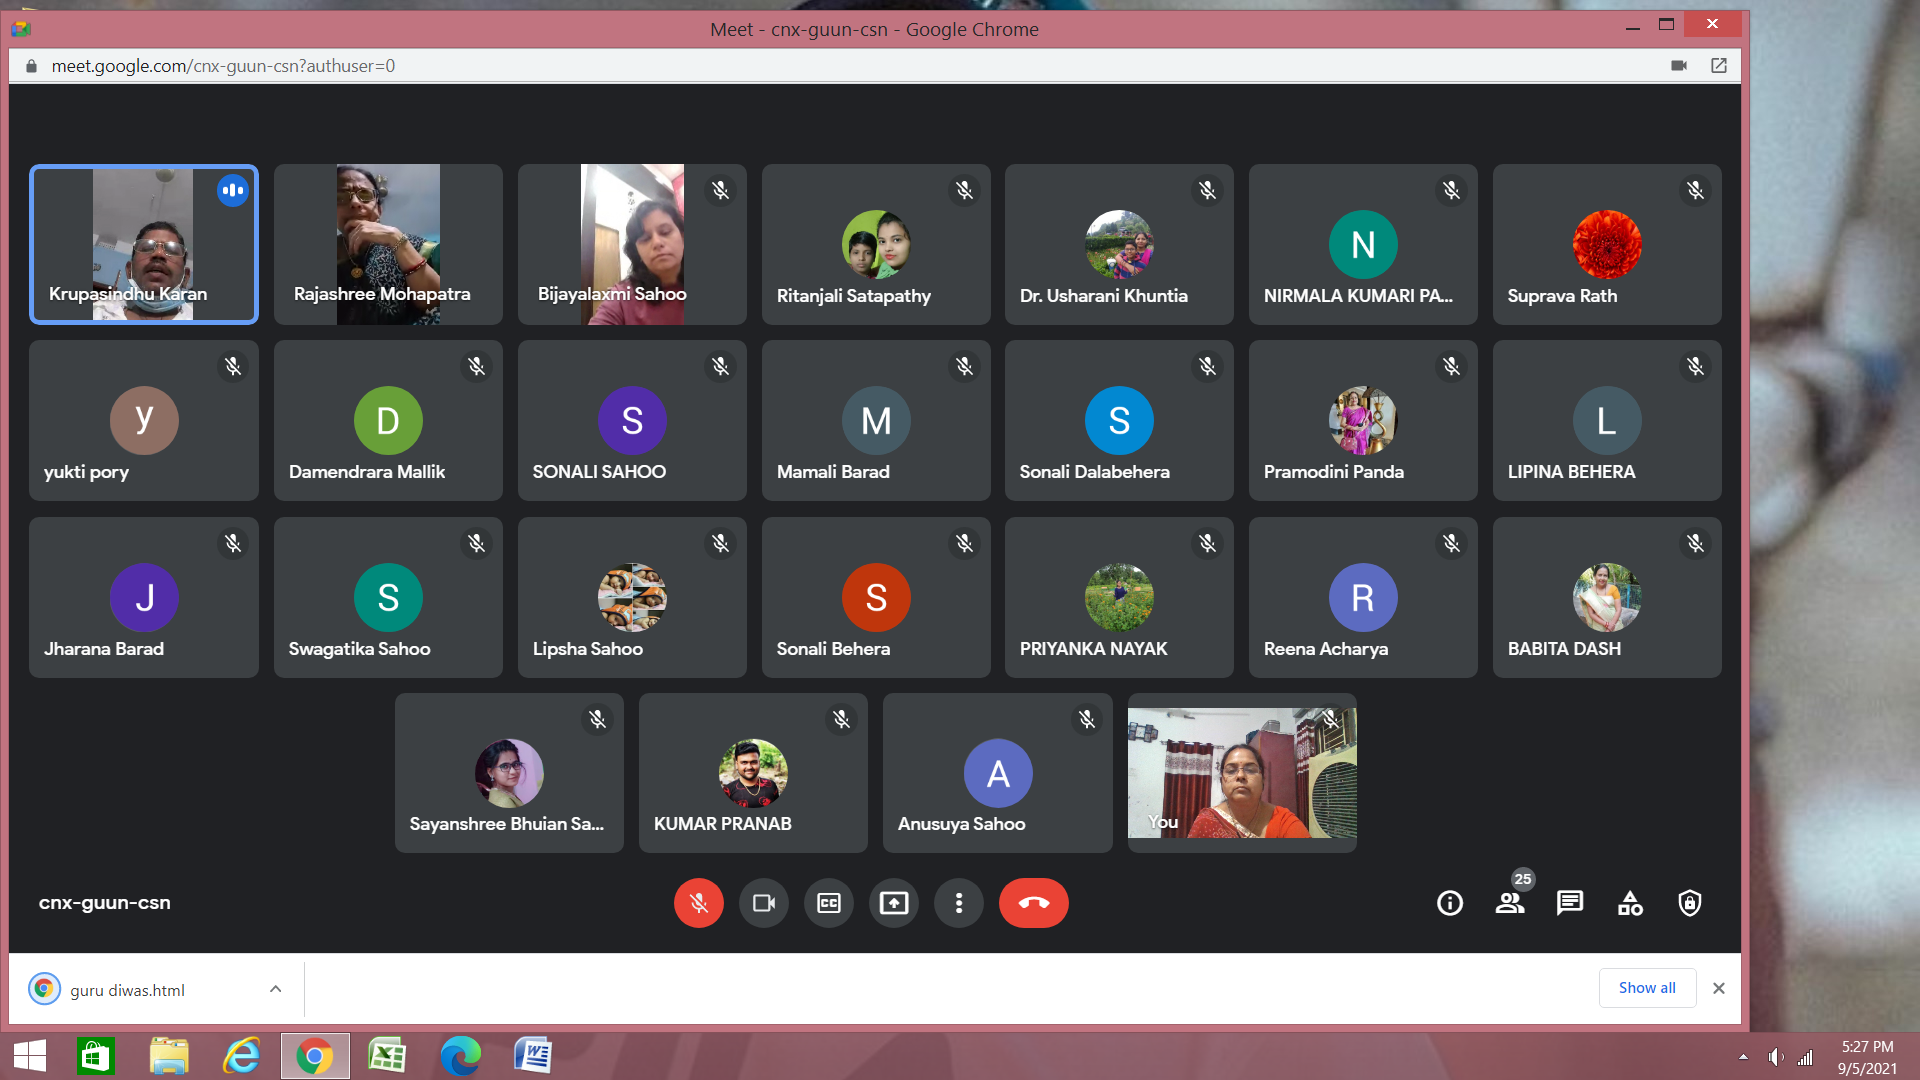Click Lipsha Sahoo's collage profile picture
The image size is (1920, 1080).
pyautogui.click(x=632, y=597)
